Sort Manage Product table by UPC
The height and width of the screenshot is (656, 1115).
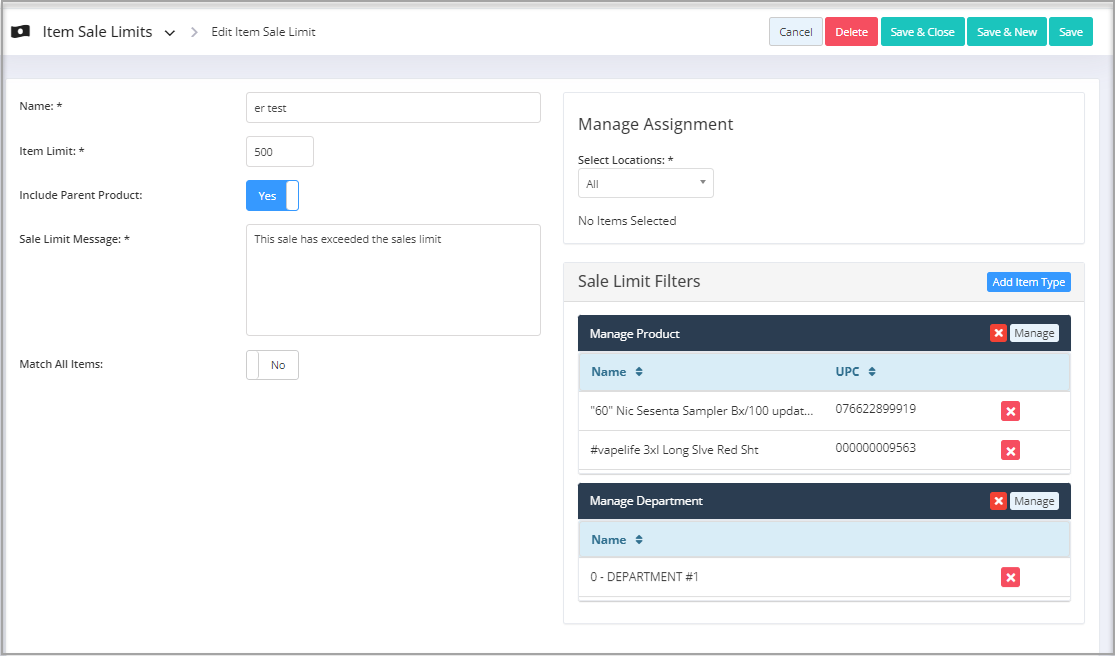click(855, 372)
